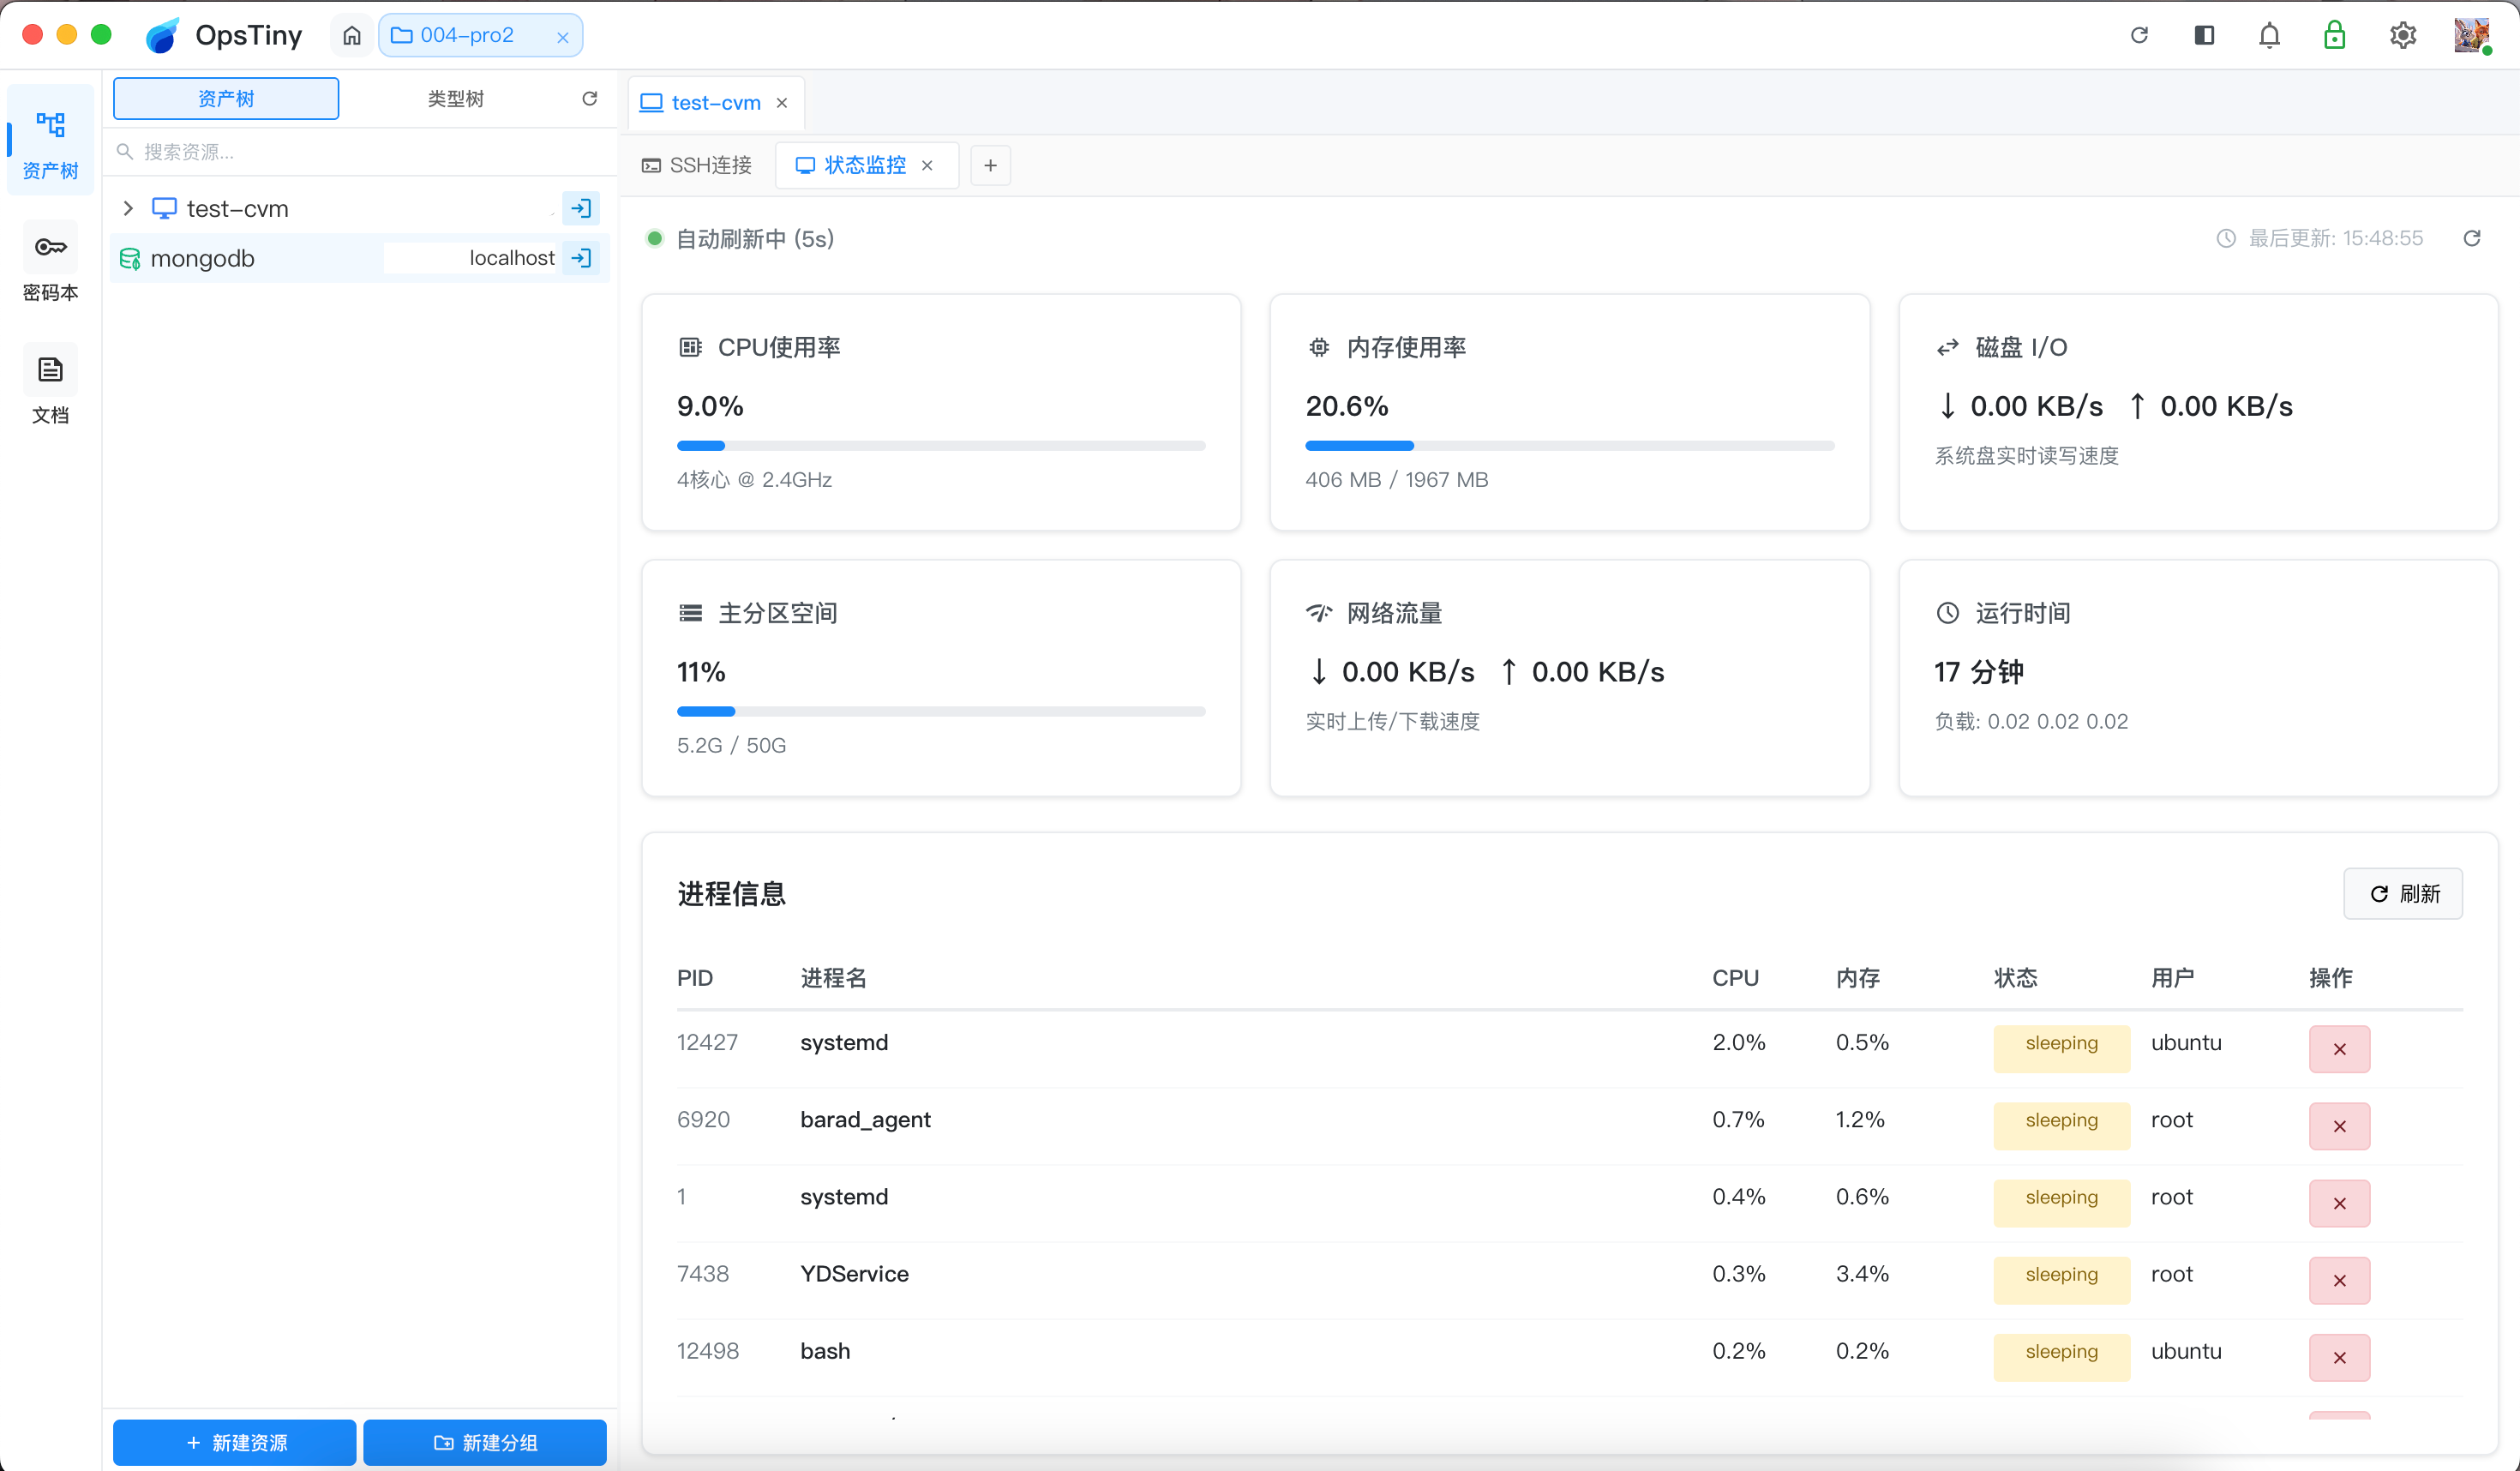Image resolution: width=2520 pixels, height=1471 pixels.
Task: Click the CPU column header
Action: pos(1735,978)
